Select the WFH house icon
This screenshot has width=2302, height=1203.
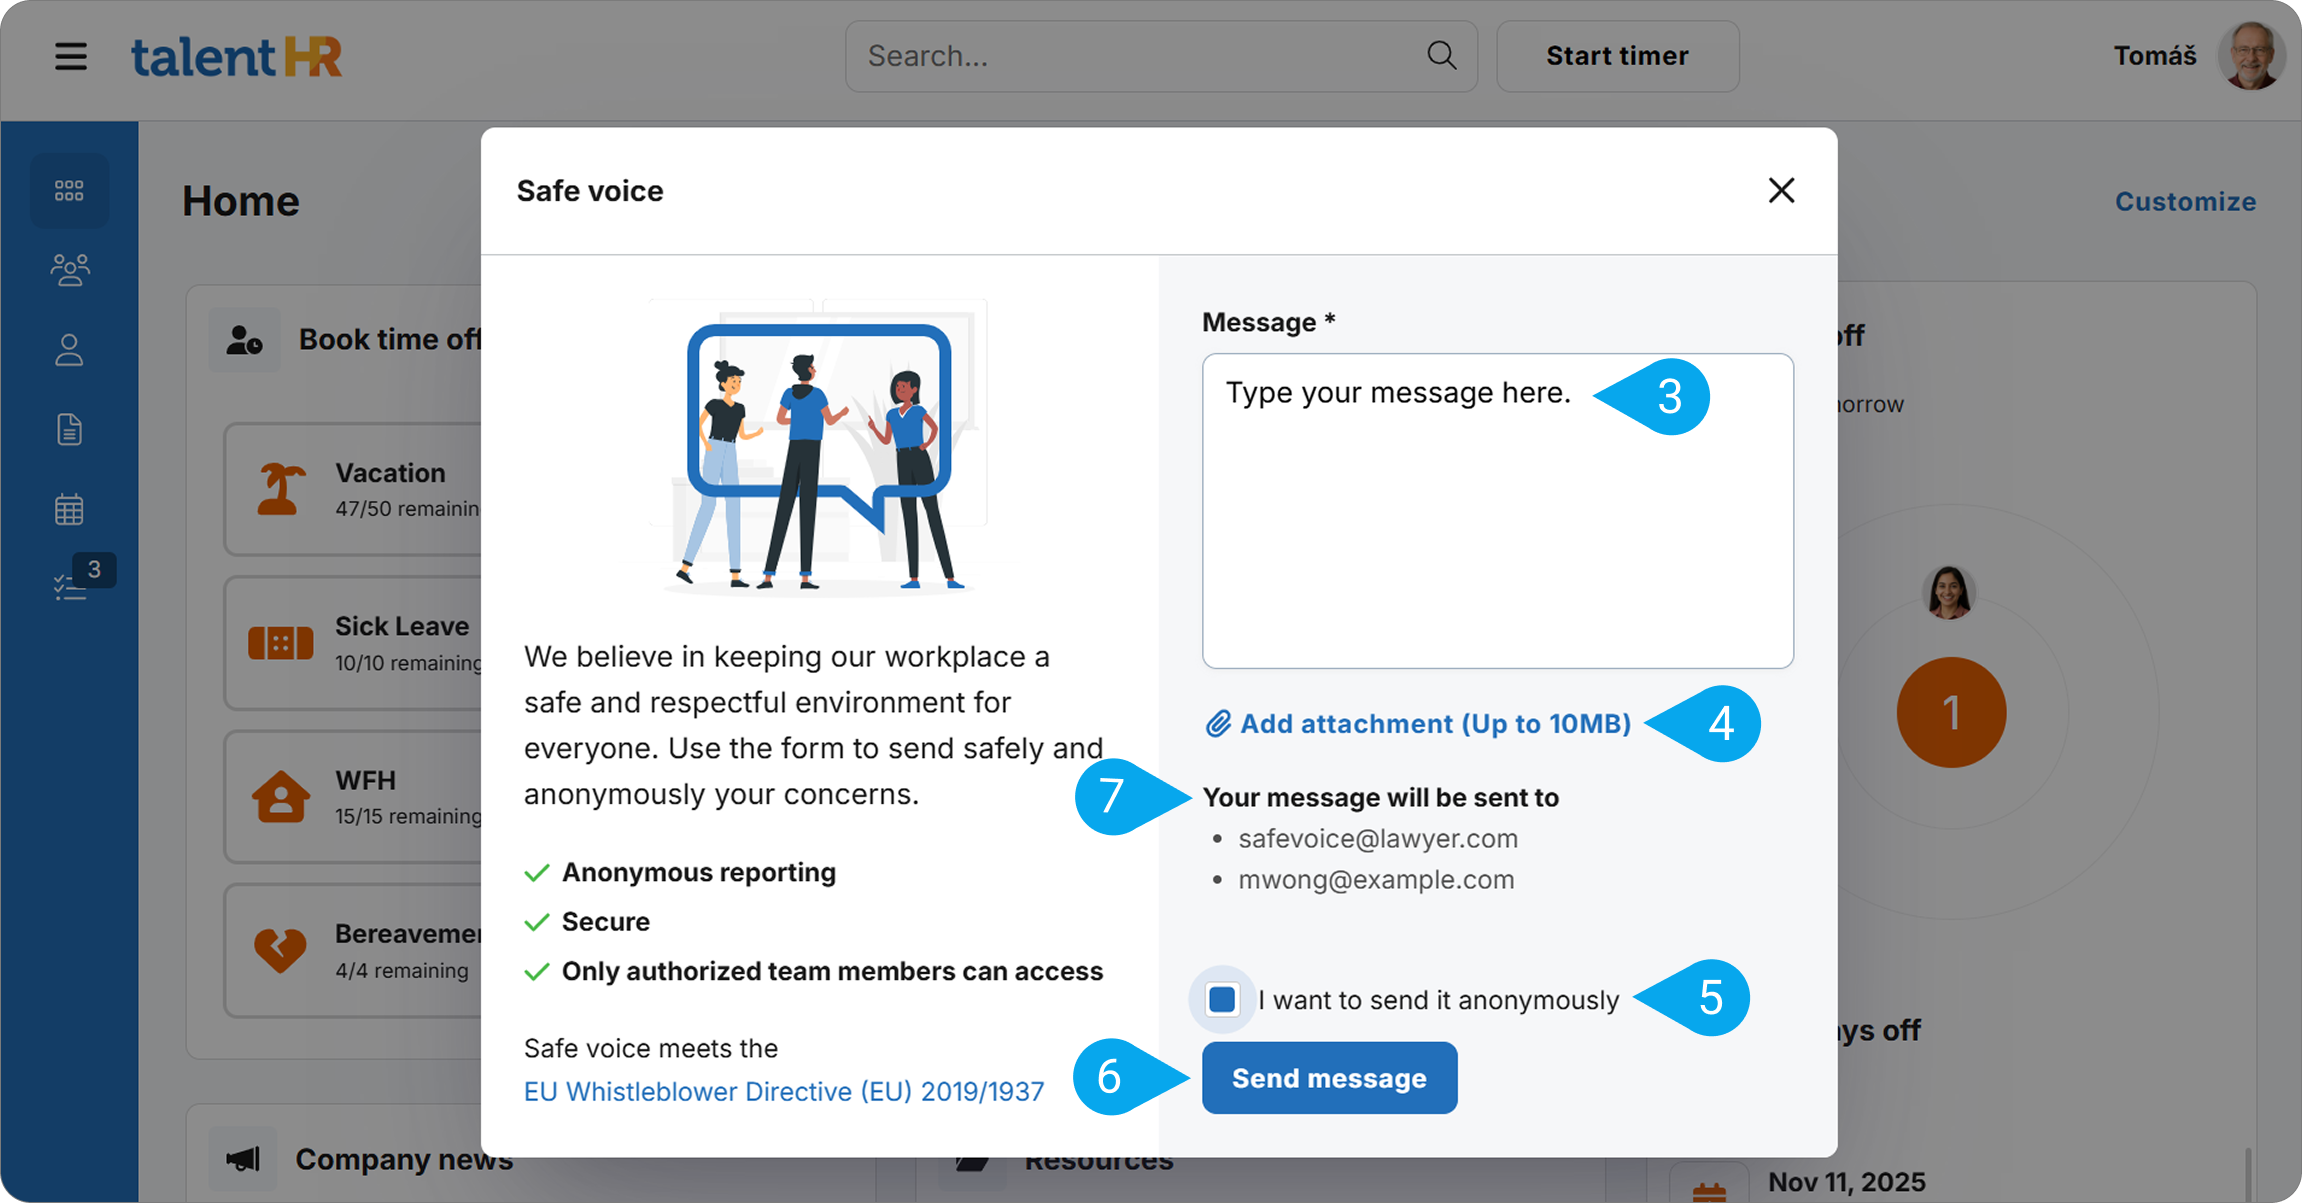pos(281,796)
